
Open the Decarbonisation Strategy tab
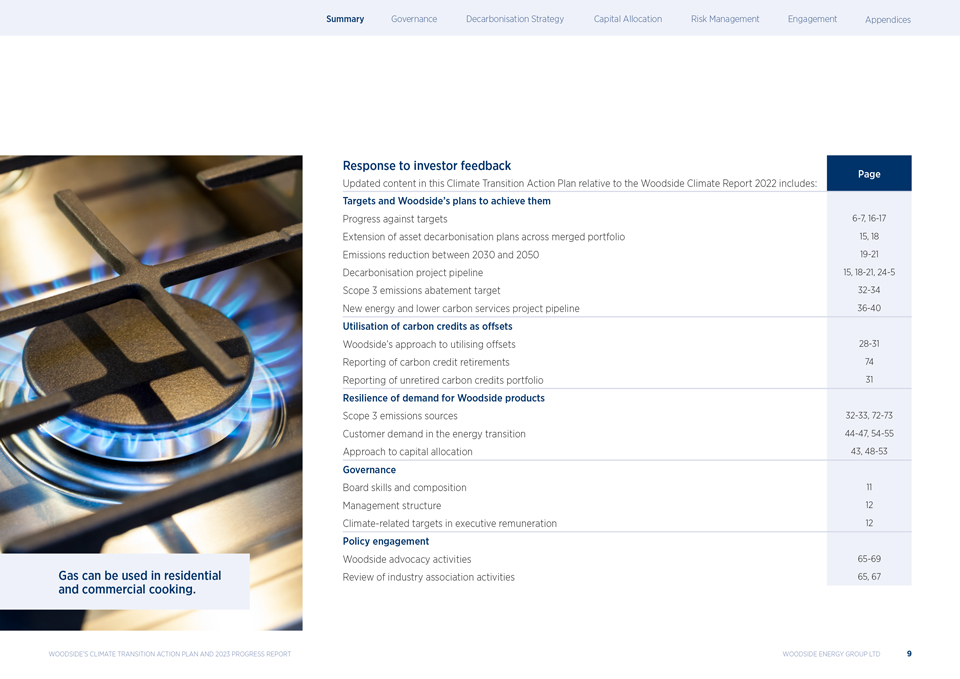tap(515, 19)
